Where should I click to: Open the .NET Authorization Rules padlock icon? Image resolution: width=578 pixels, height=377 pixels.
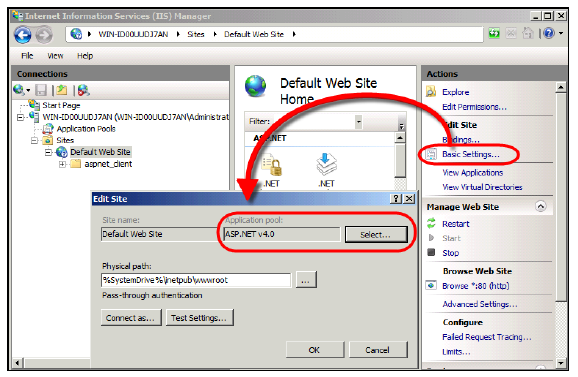pos(272,166)
